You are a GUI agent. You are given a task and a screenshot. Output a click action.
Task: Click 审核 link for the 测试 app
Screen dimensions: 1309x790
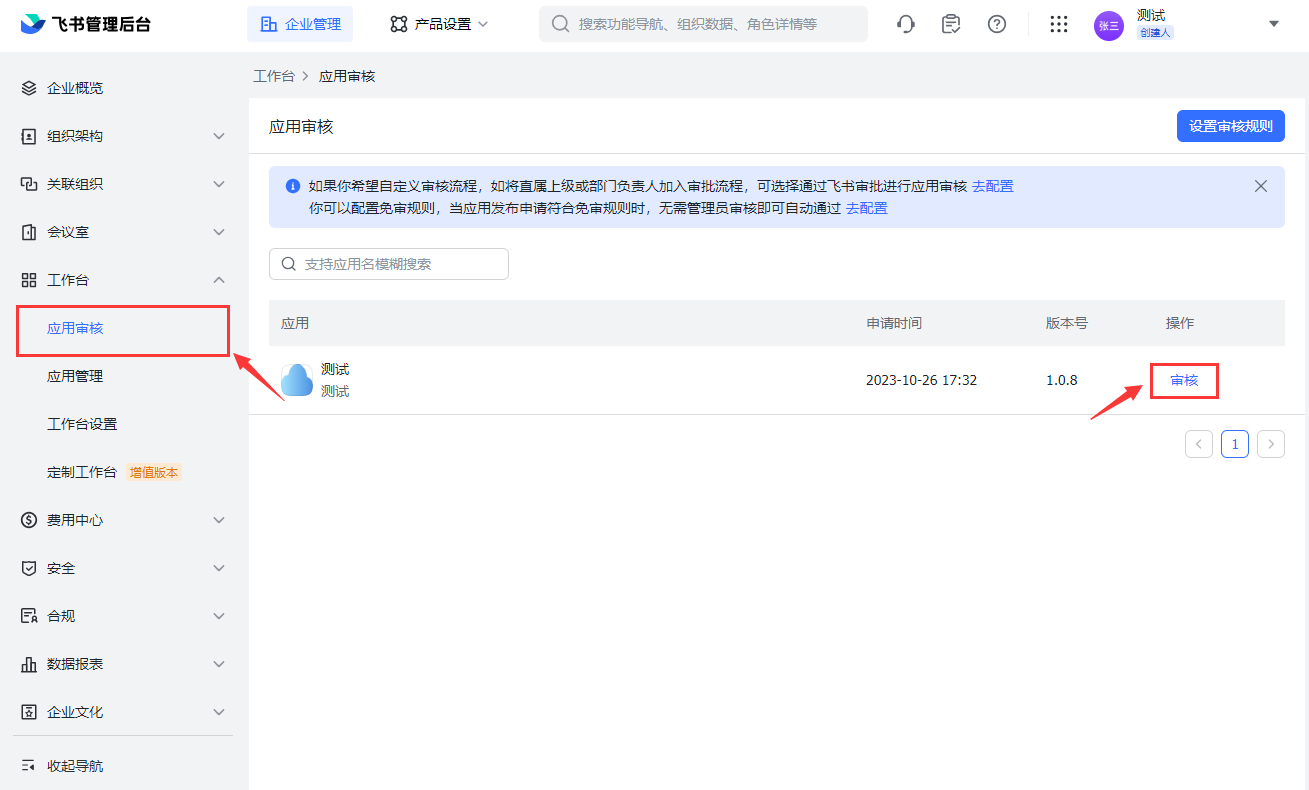click(x=1184, y=380)
